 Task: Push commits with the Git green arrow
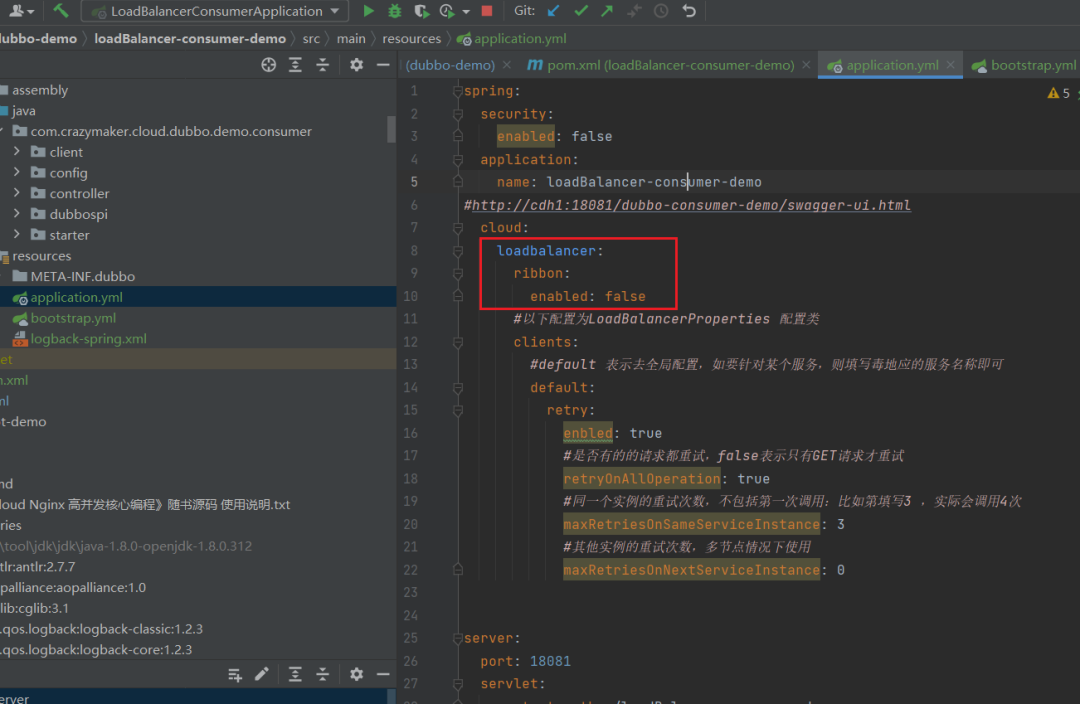coord(607,11)
